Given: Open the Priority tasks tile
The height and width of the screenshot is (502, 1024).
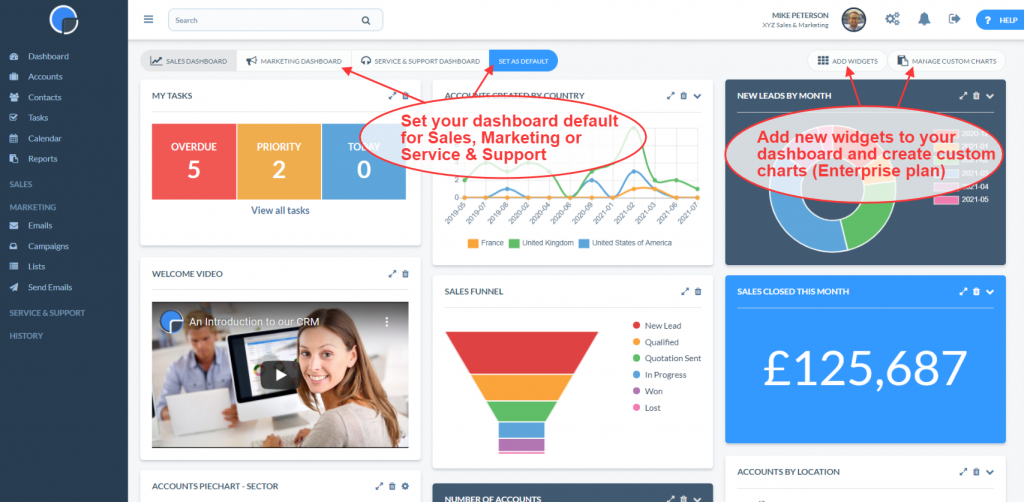Looking at the screenshot, I should 279,161.
